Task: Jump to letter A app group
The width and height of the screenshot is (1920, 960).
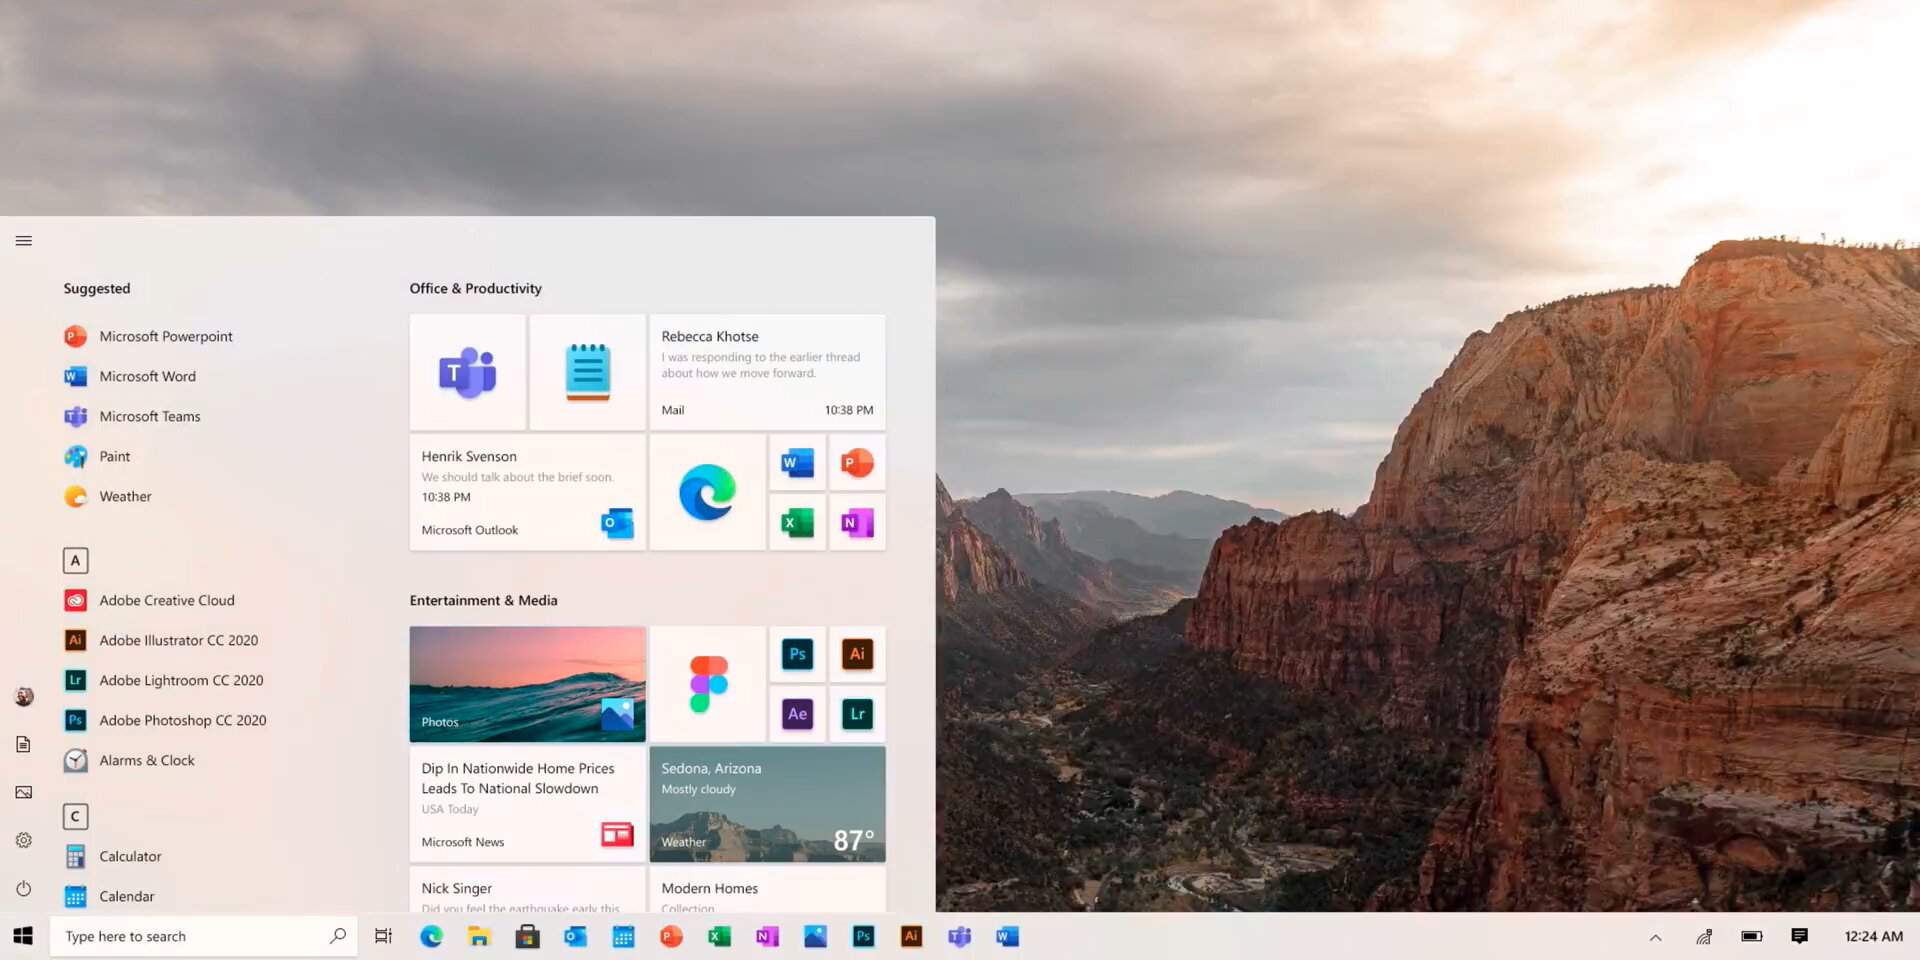Action: click(x=75, y=560)
